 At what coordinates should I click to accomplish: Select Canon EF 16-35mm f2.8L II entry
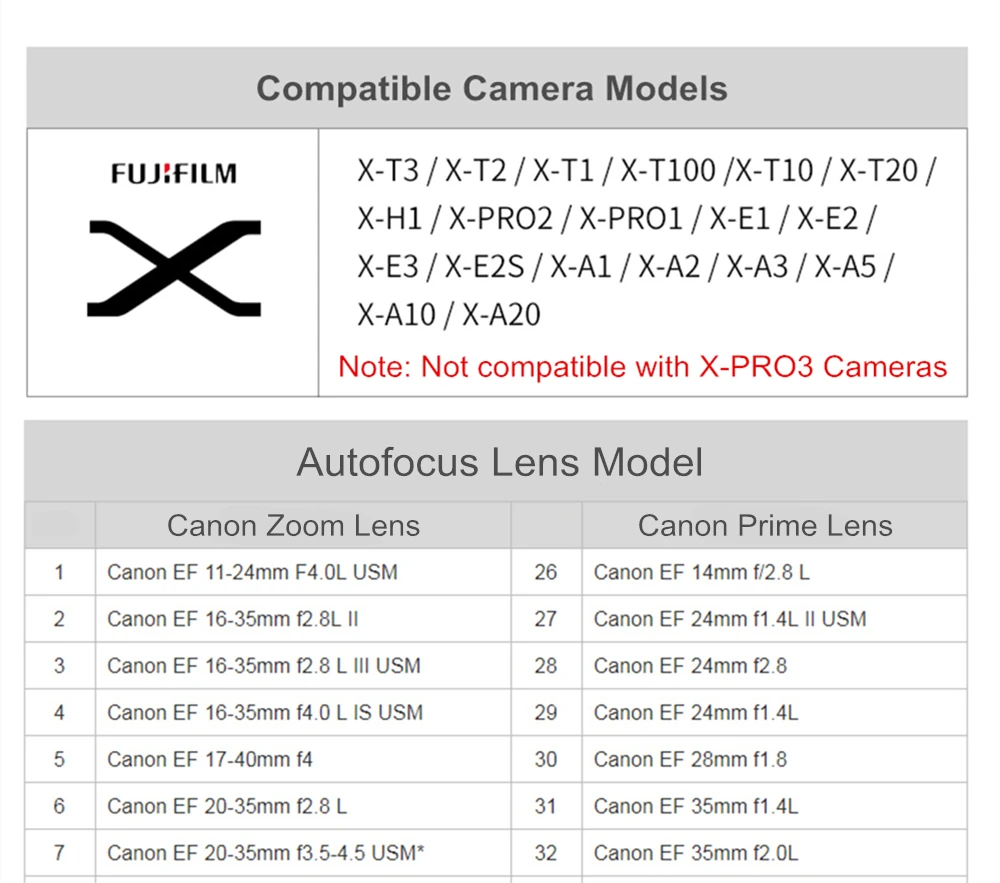pyautogui.click(x=233, y=619)
